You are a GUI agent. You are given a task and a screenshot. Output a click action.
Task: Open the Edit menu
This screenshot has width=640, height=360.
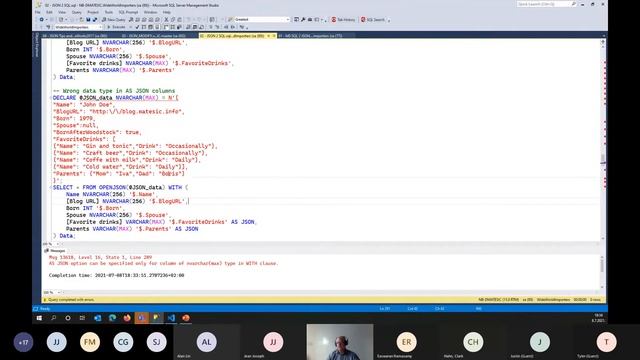(49, 12)
